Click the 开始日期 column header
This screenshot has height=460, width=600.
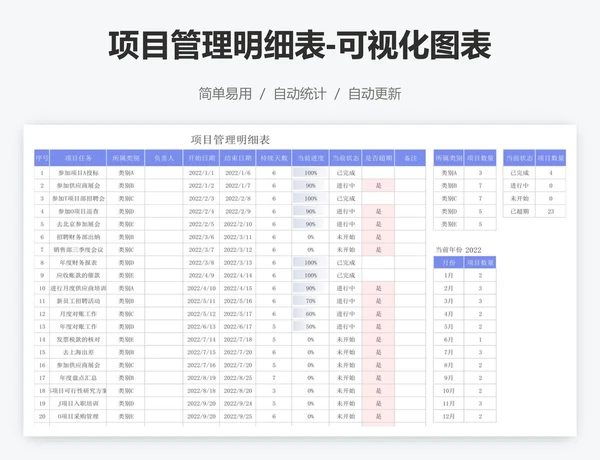[x=201, y=158]
